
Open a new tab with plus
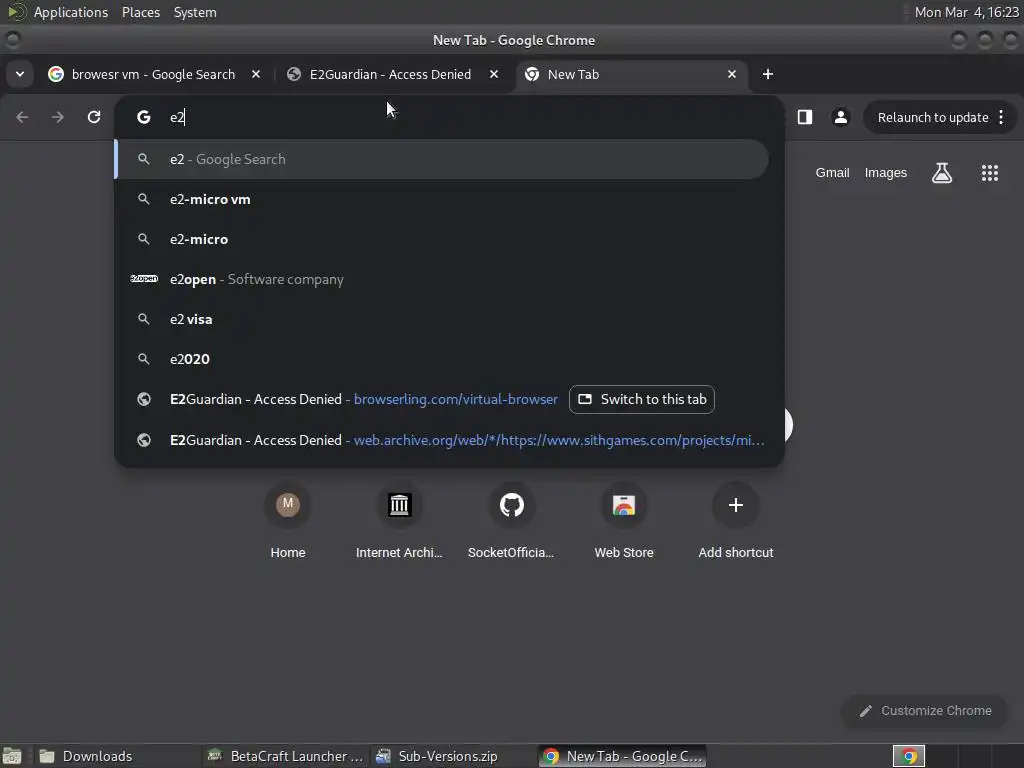tap(767, 74)
